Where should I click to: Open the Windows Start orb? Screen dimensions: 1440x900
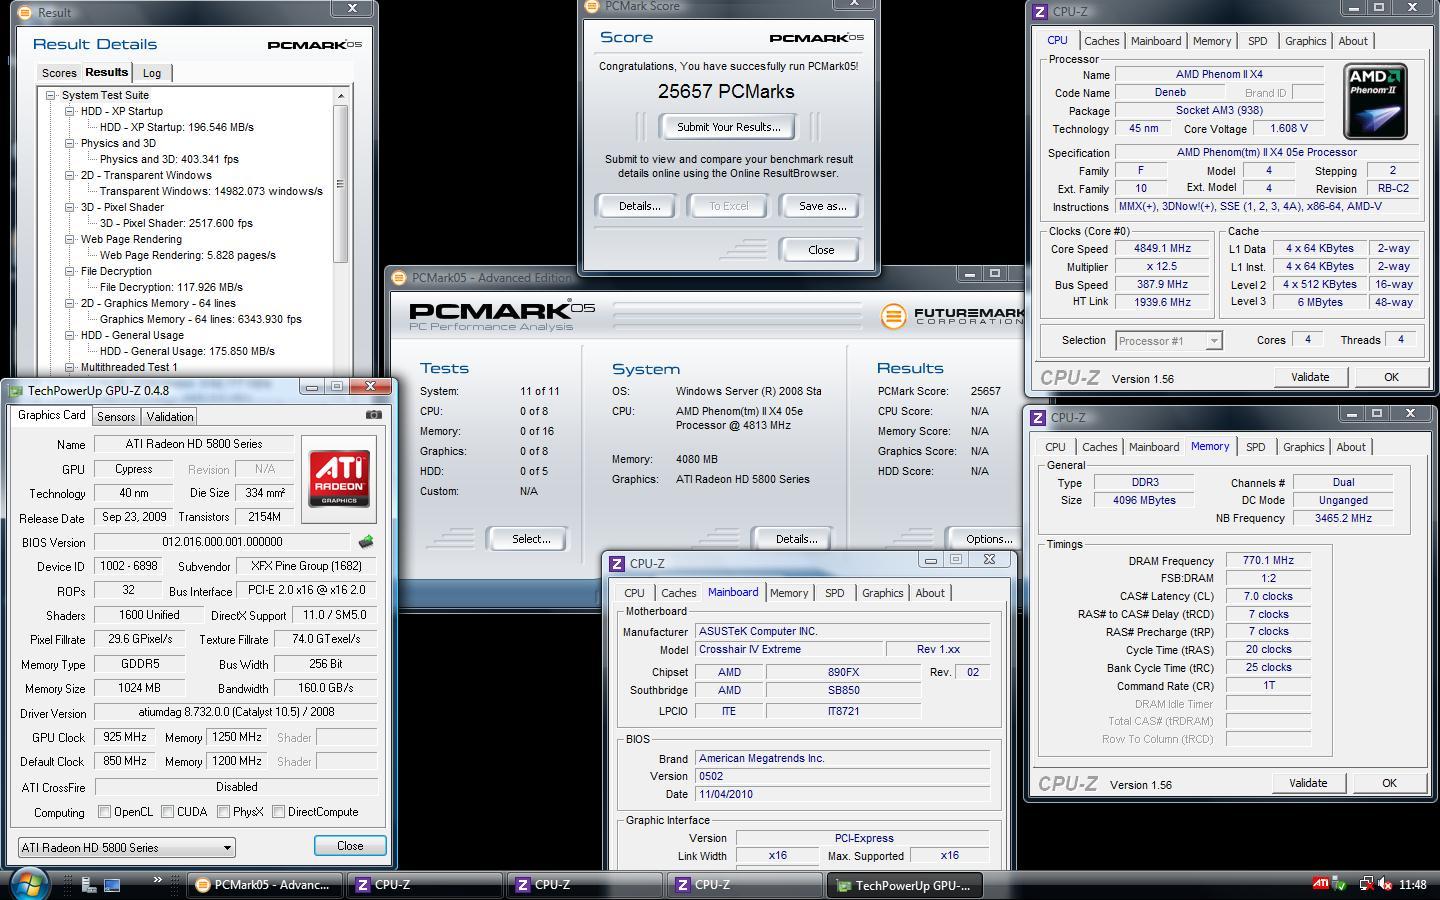click(29, 884)
